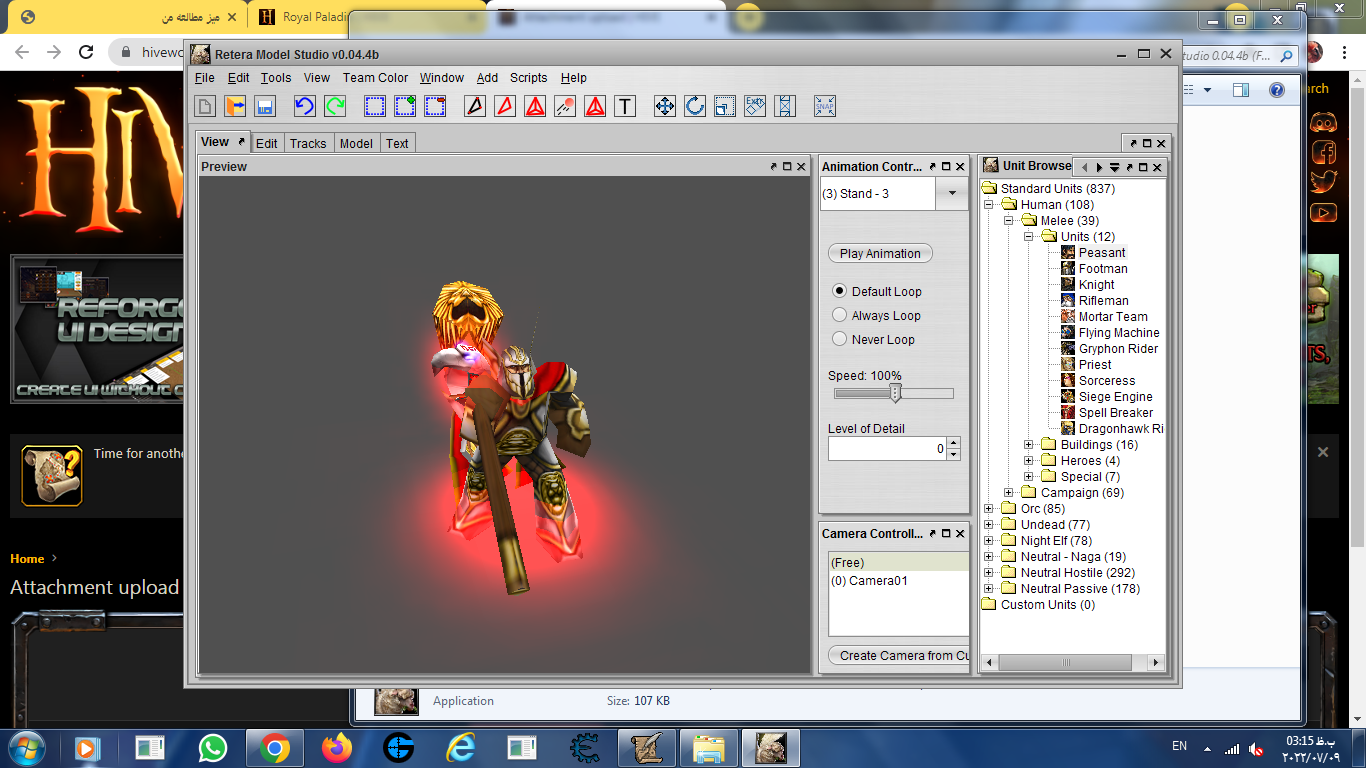1366x768 pixels.
Task: Click the New model toolbar icon
Action: (205, 106)
